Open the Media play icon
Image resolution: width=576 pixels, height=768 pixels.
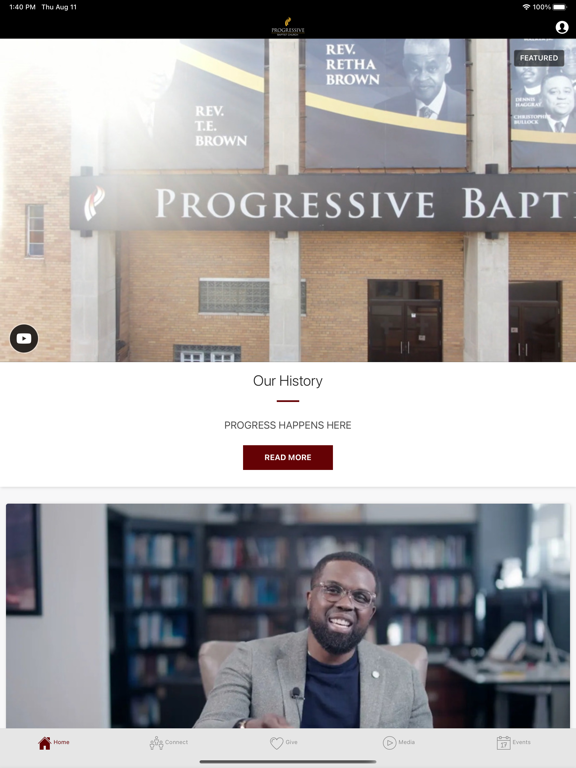[x=389, y=743]
